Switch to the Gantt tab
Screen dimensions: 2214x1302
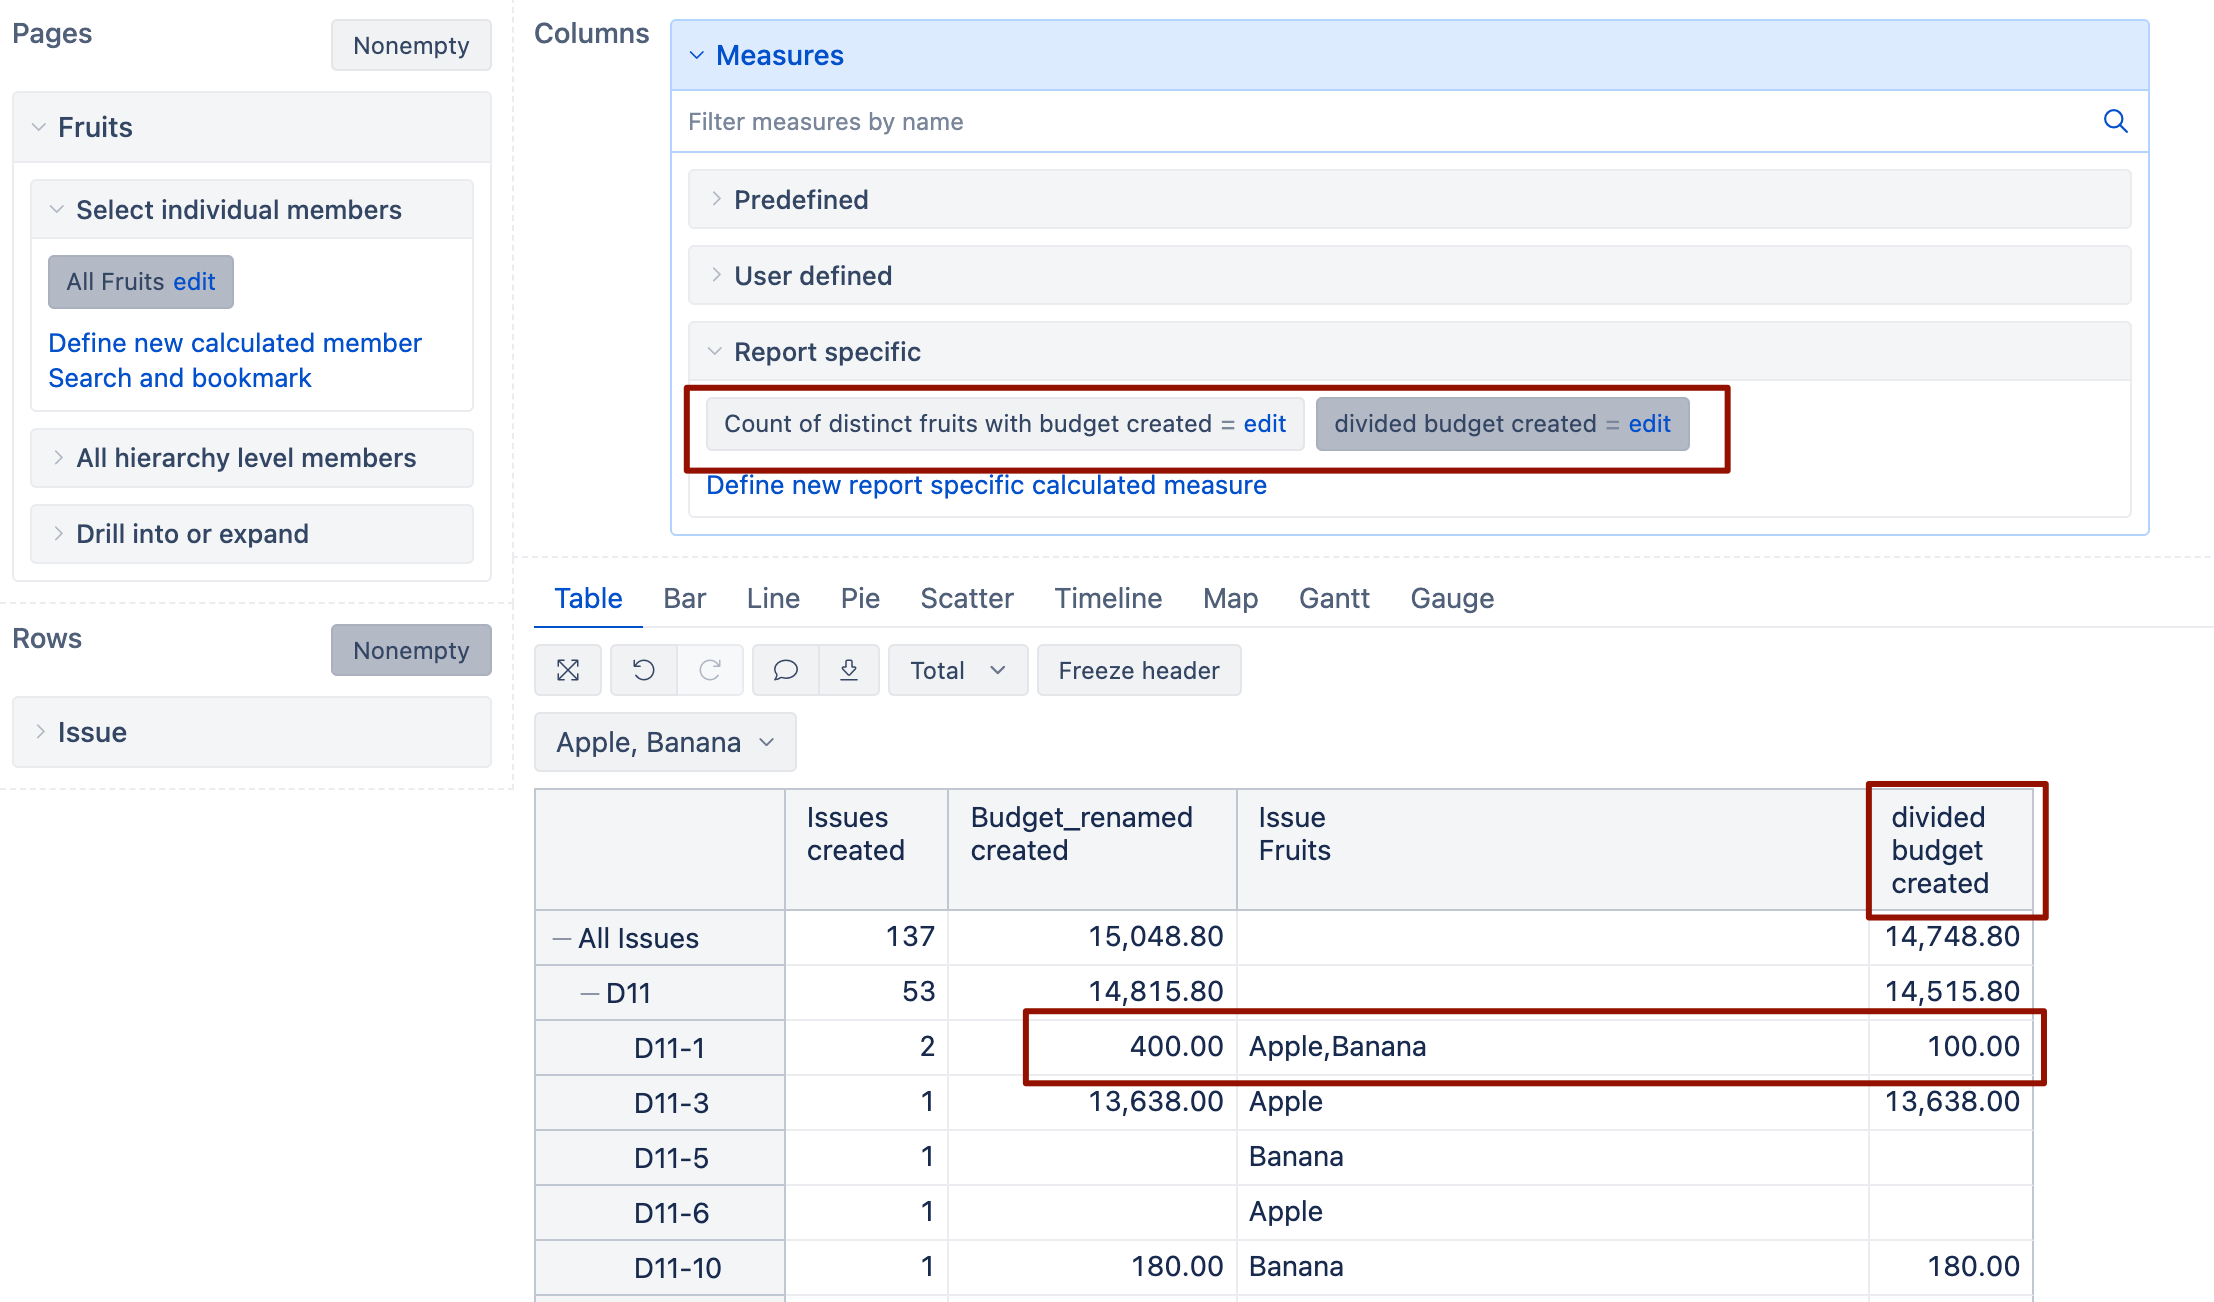pyautogui.click(x=1334, y=598)
